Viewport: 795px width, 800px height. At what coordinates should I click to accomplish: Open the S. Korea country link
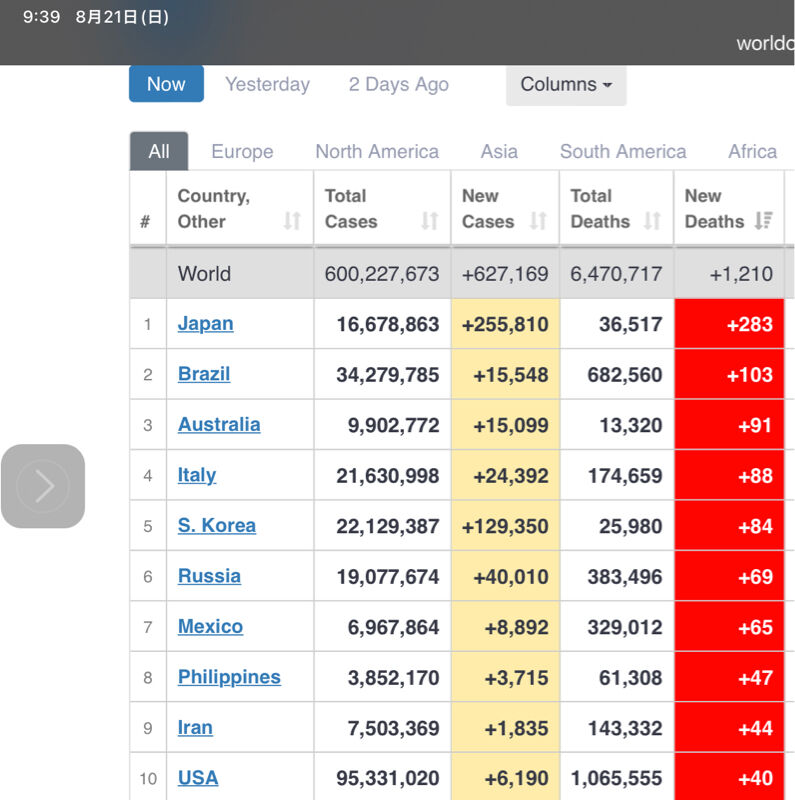[x=217, y=526]
